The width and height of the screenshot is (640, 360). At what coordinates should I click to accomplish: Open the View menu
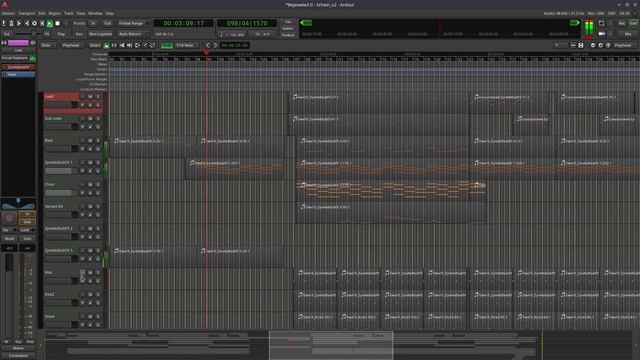81,13
